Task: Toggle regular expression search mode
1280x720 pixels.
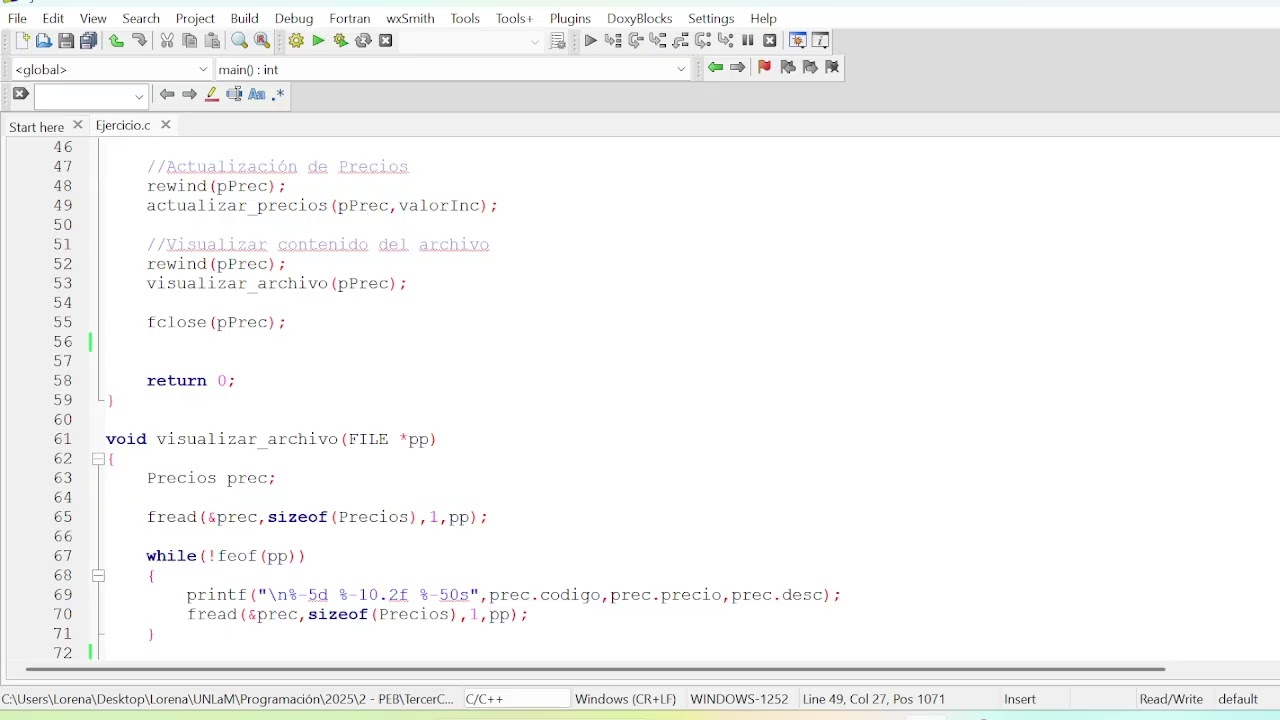Action: 279,94
